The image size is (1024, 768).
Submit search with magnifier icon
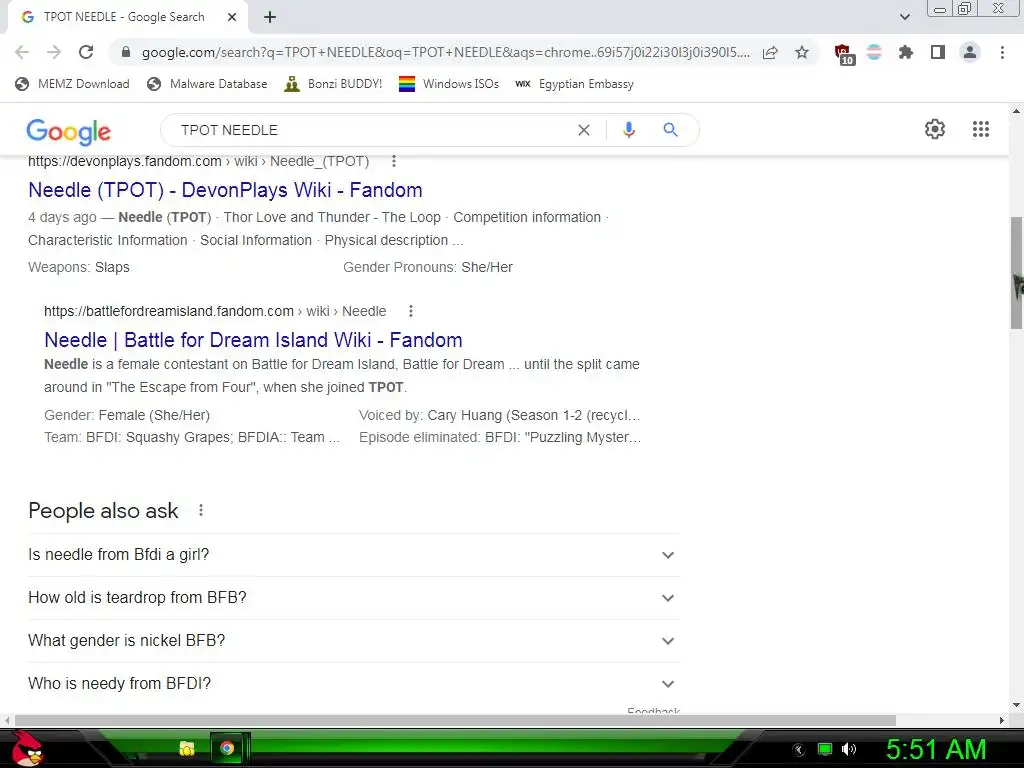[x=670, y=130]
